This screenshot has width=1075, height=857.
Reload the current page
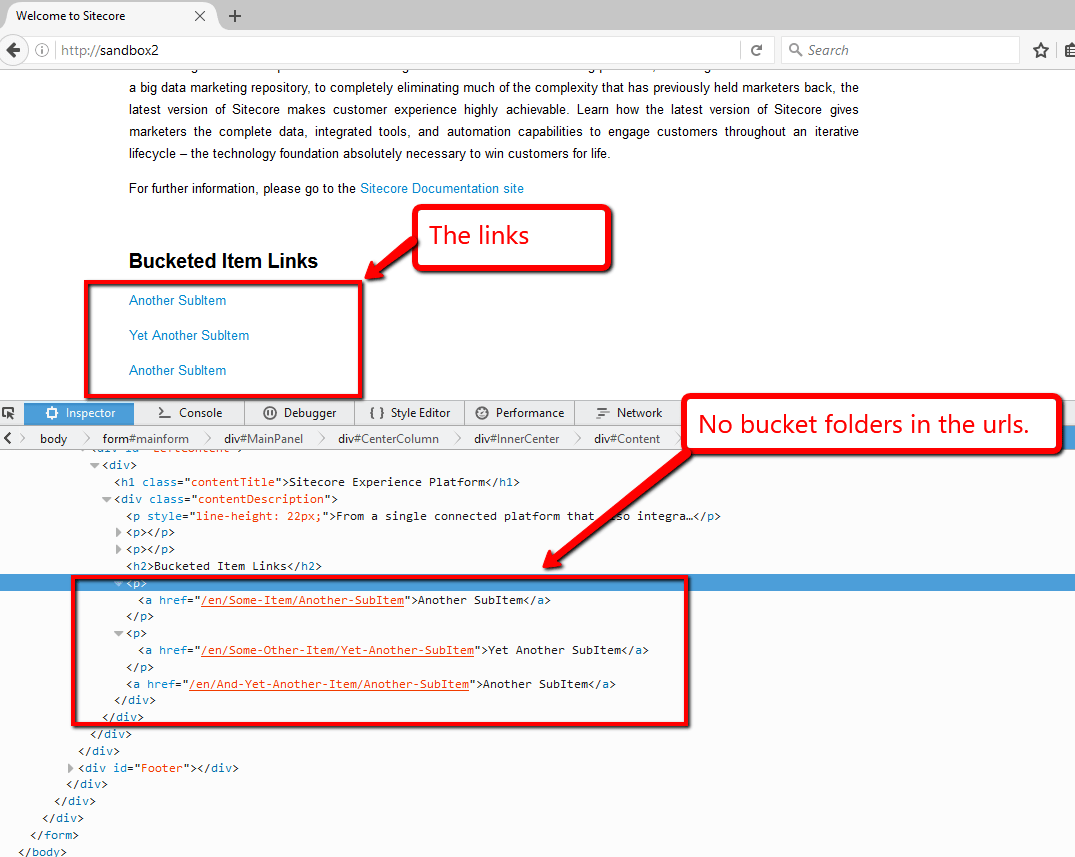[757, 50]
